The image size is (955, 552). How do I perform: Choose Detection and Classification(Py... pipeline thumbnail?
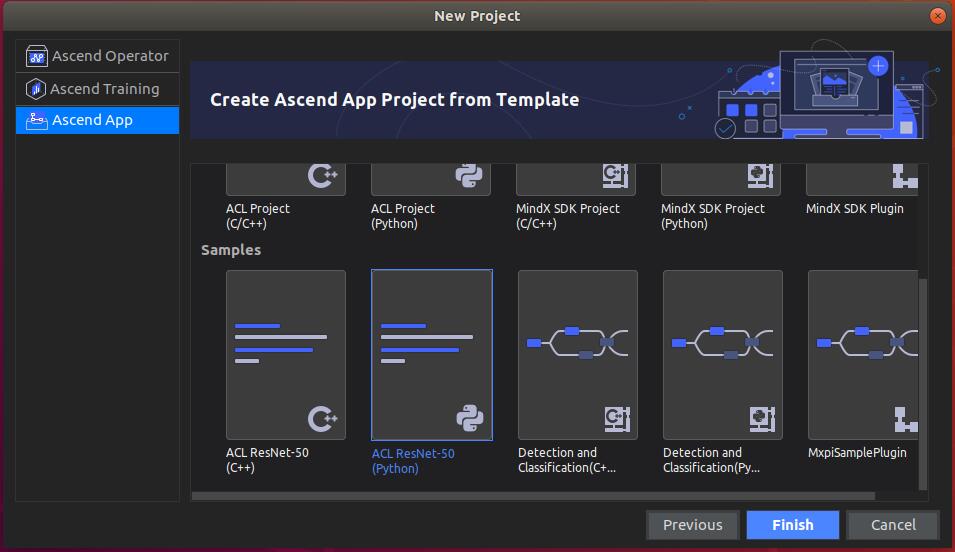click(723, 355)
